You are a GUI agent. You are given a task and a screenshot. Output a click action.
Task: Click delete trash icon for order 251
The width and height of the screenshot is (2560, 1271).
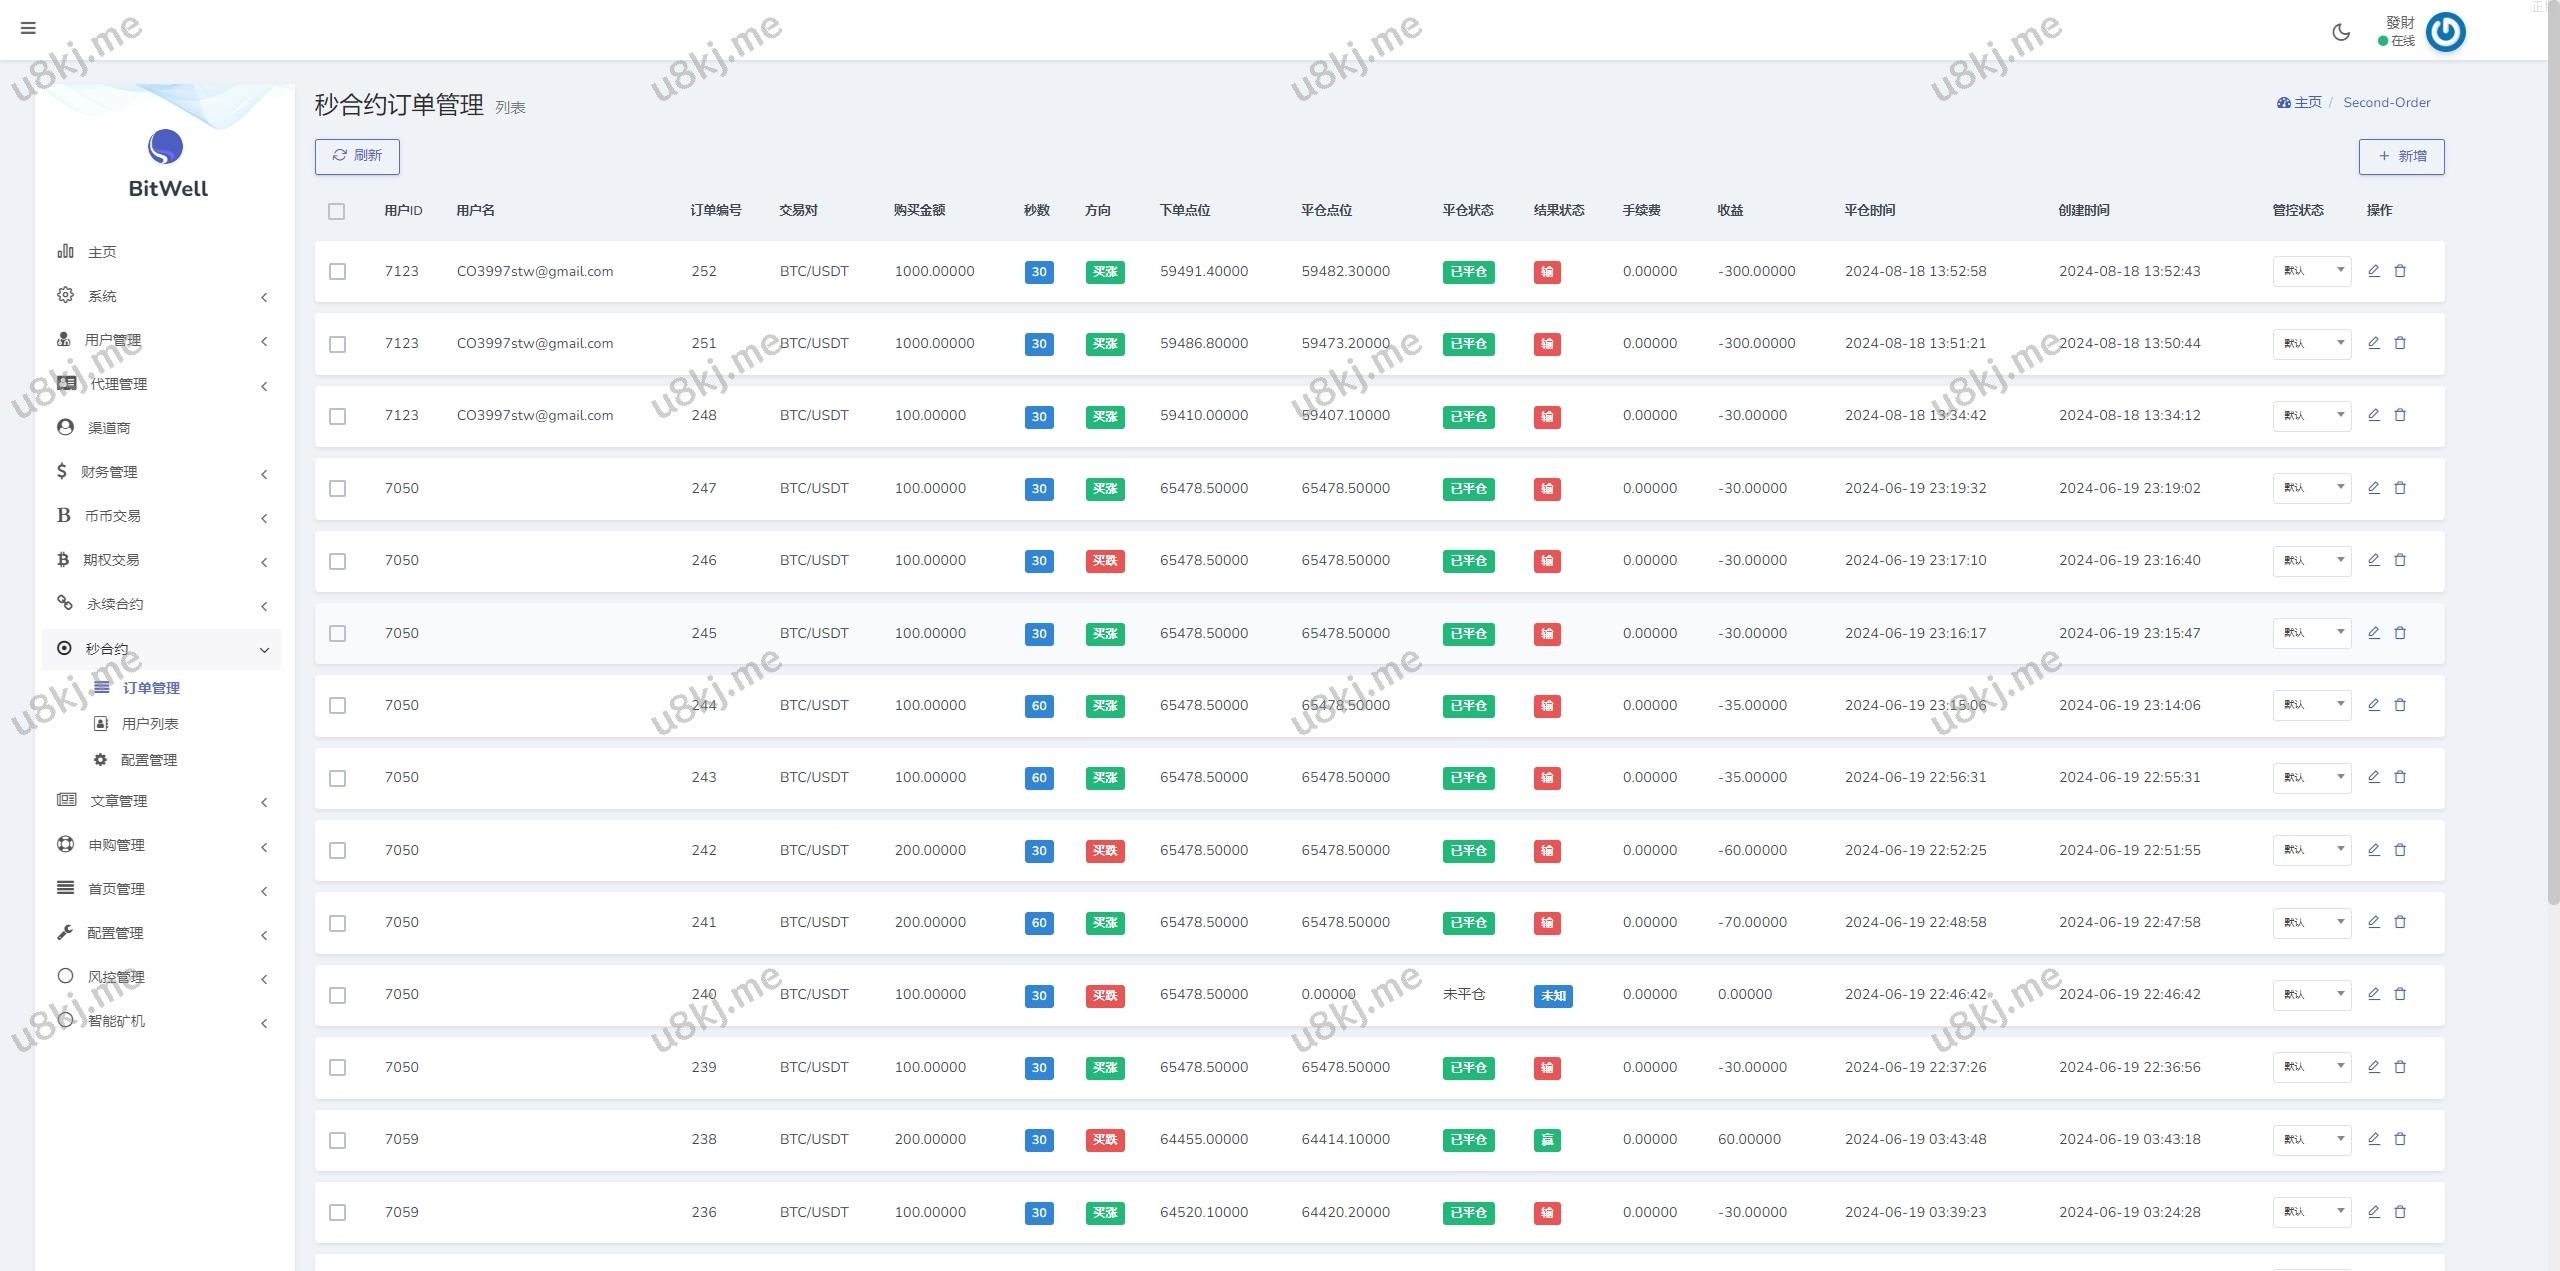coord(2400,343)
